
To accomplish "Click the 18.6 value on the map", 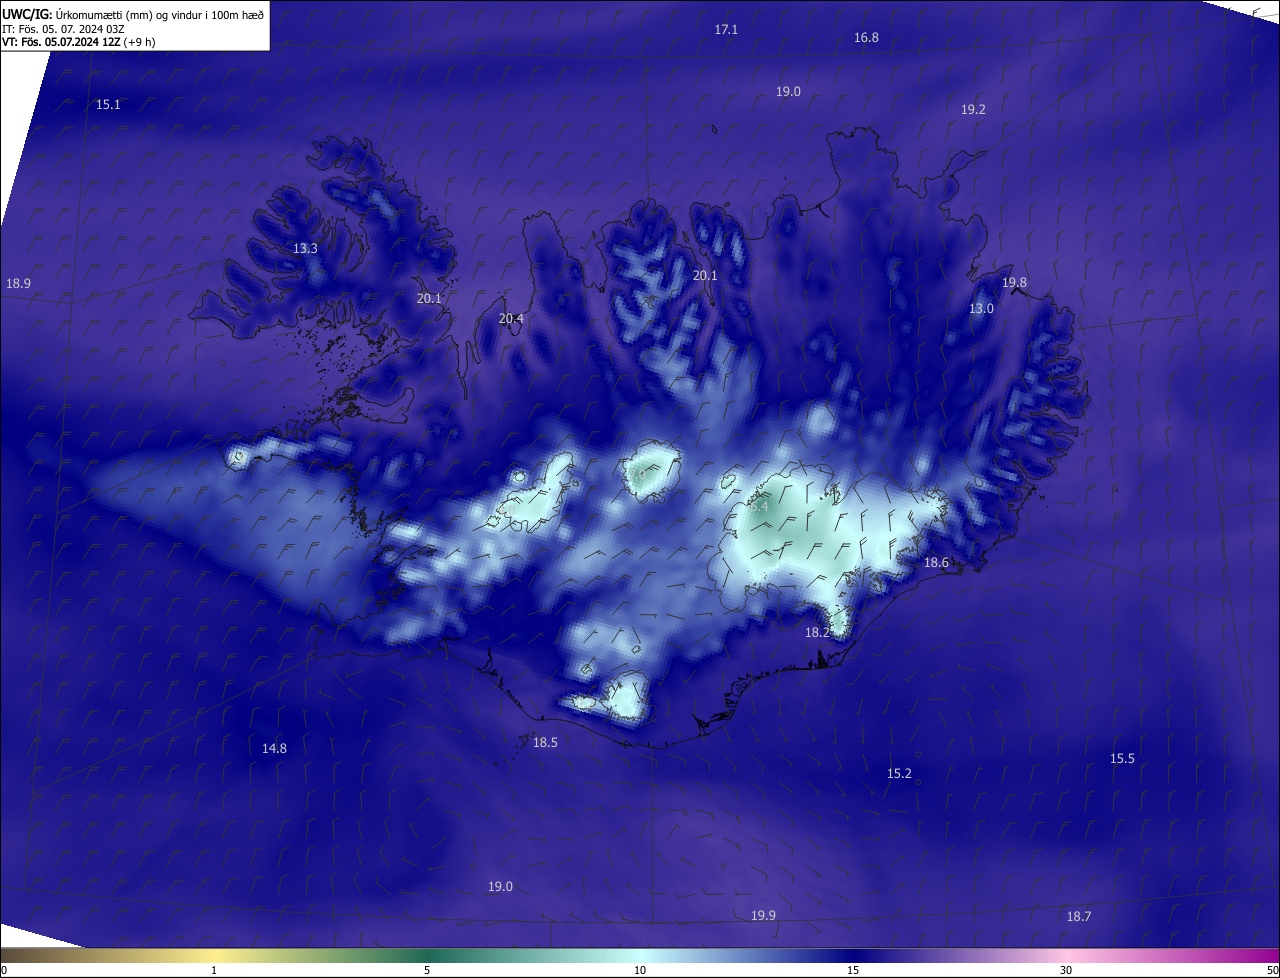I will pyautogui.click(x=936, y=563).
